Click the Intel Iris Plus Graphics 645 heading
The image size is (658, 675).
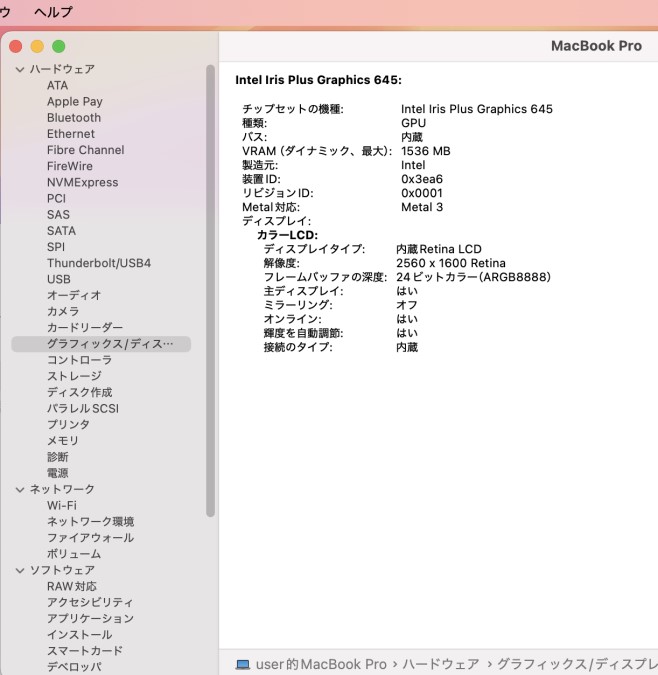[318, 80]
